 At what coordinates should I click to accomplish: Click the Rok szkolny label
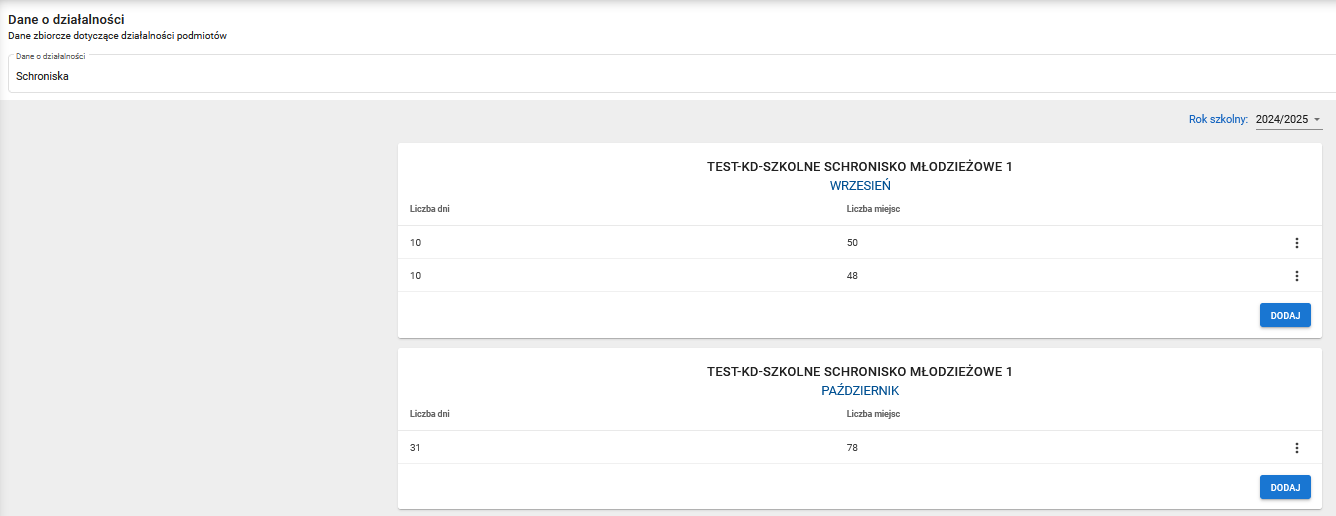click(1218, 120)
